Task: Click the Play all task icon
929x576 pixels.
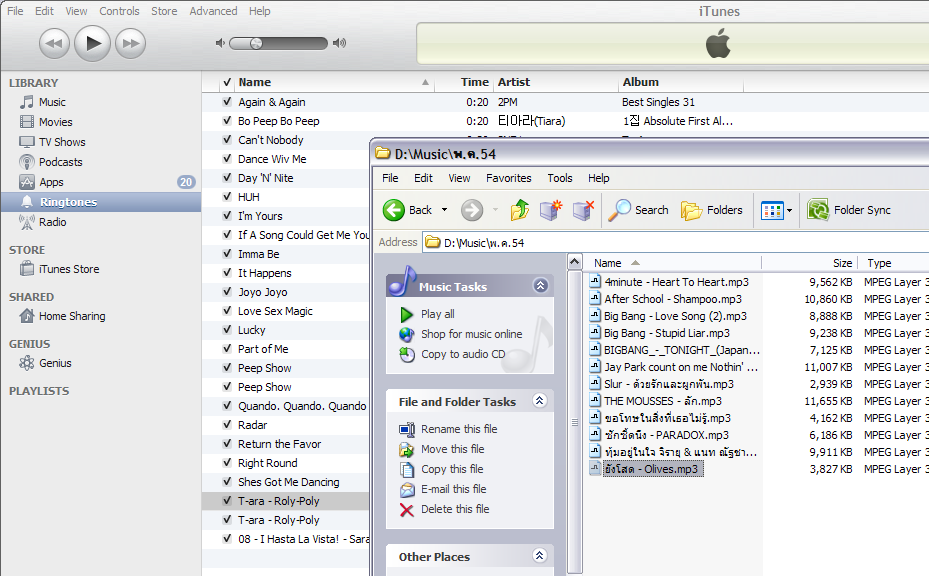Action: [406, 314]
